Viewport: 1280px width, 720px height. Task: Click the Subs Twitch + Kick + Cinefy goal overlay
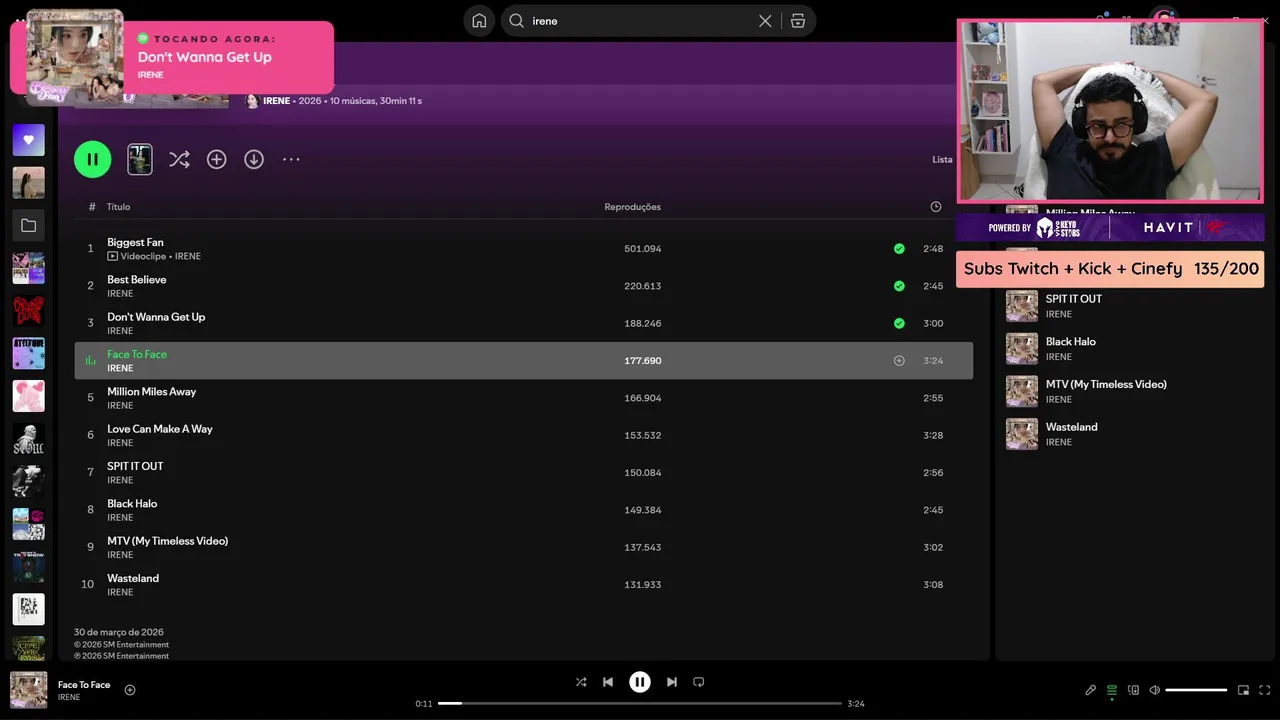coord(1110,269)
